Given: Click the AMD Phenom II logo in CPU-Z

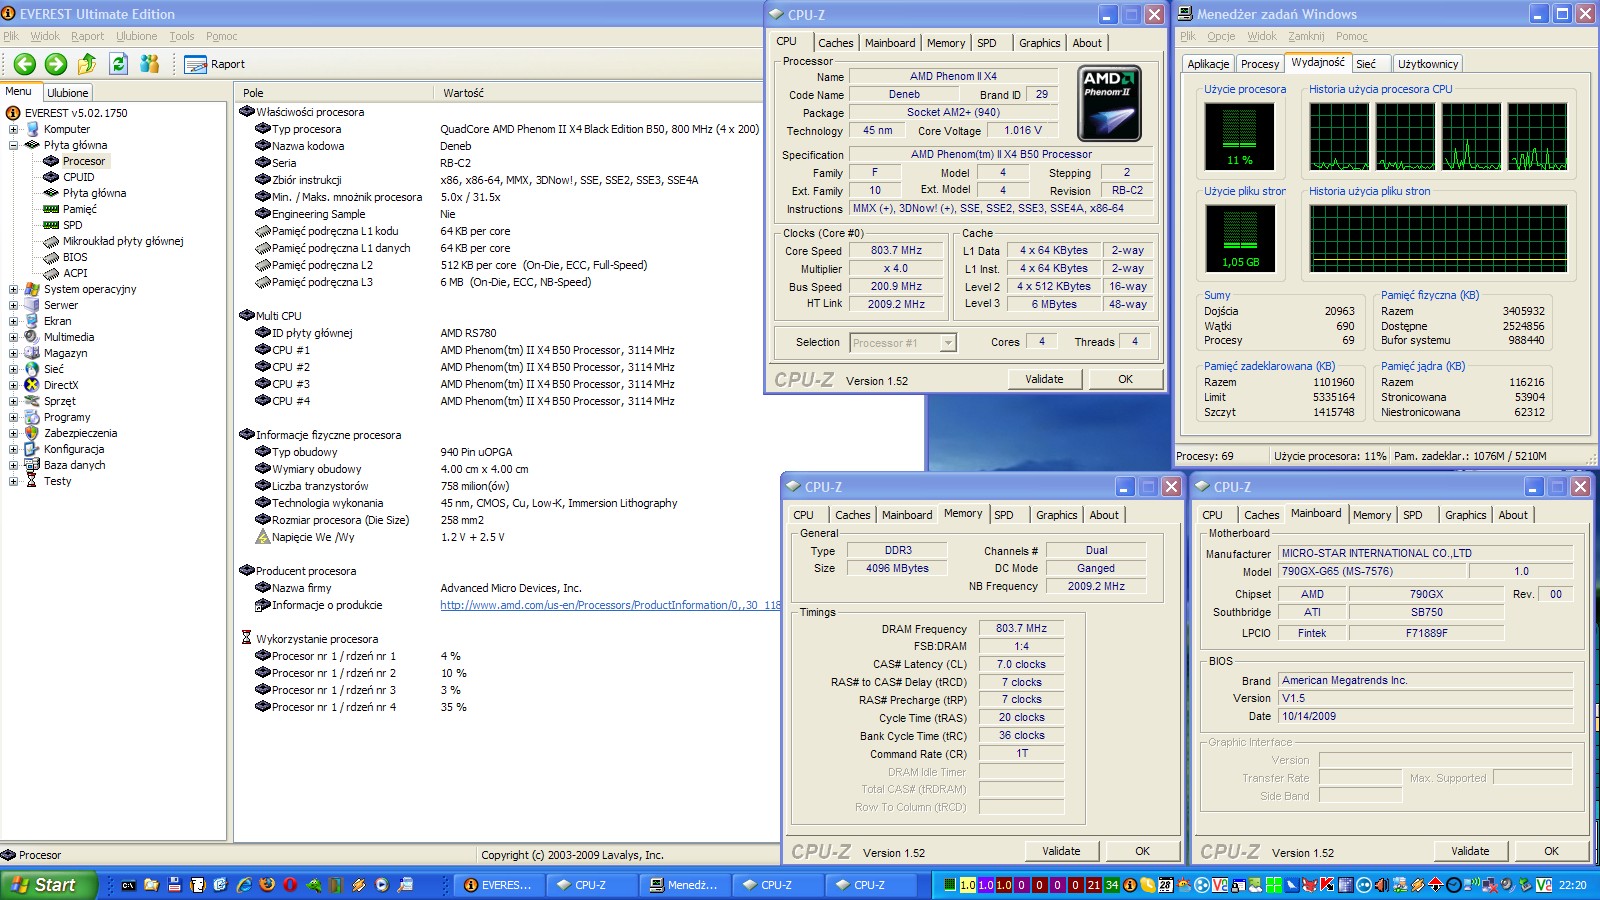Looking at the screenshot, I should click(x=1110, y=104).
